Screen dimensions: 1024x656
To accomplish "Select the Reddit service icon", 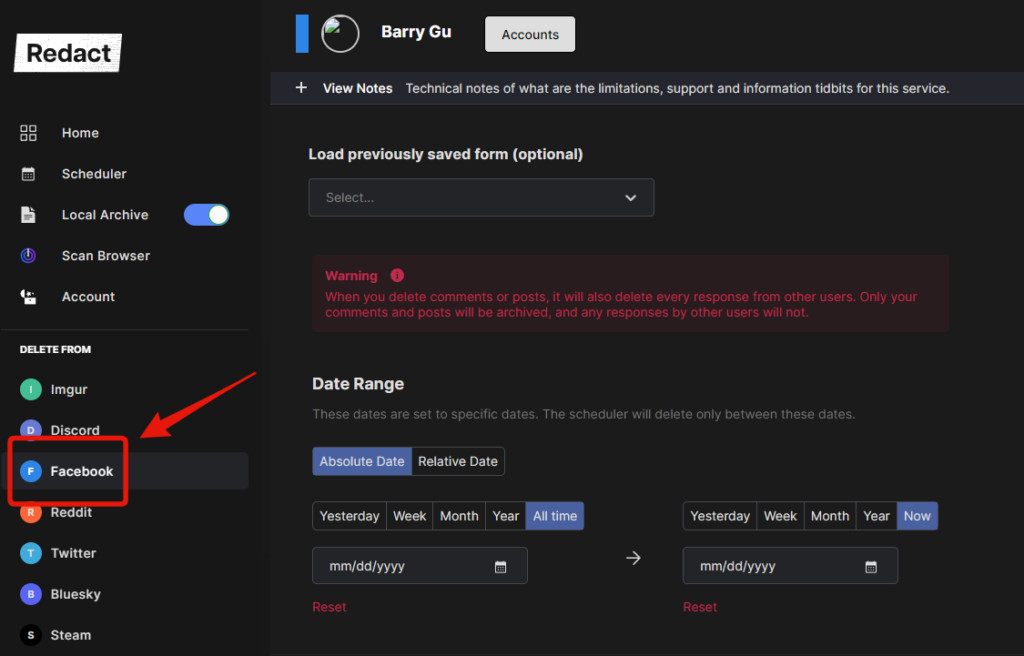I will 31,512.
